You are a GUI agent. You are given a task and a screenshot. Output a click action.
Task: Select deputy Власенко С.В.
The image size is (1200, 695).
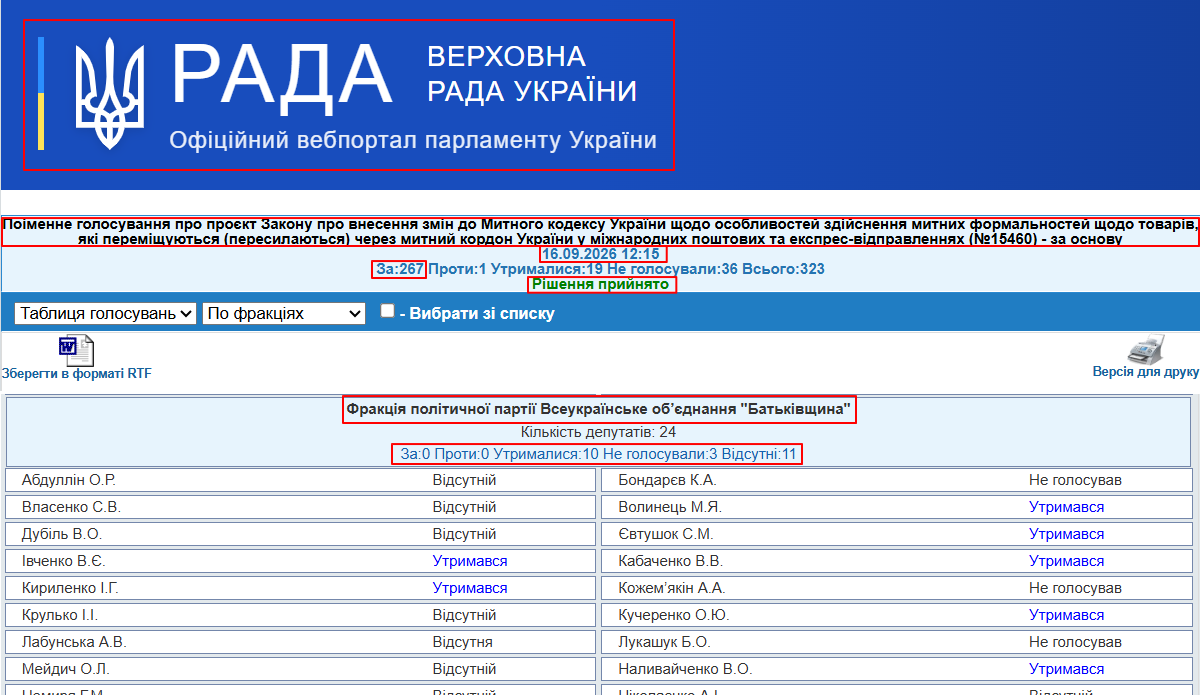71,507
